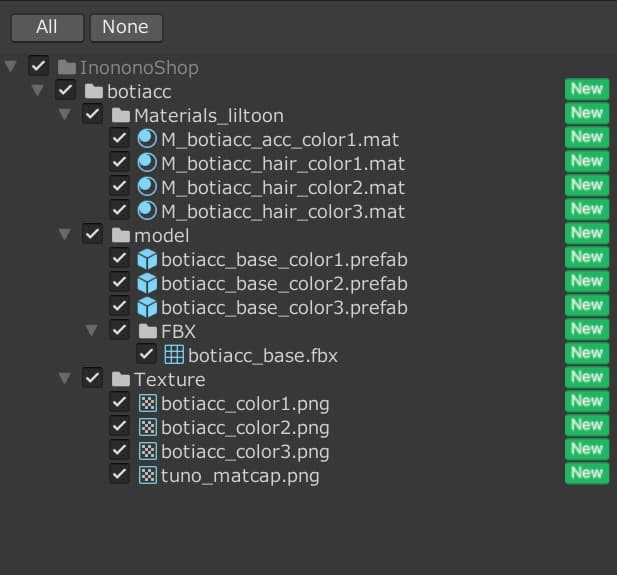This screenshot has width=617, height=575.
Task: Uncheck the InononoShop root folder checkbox
Action: tap(38, 67)
